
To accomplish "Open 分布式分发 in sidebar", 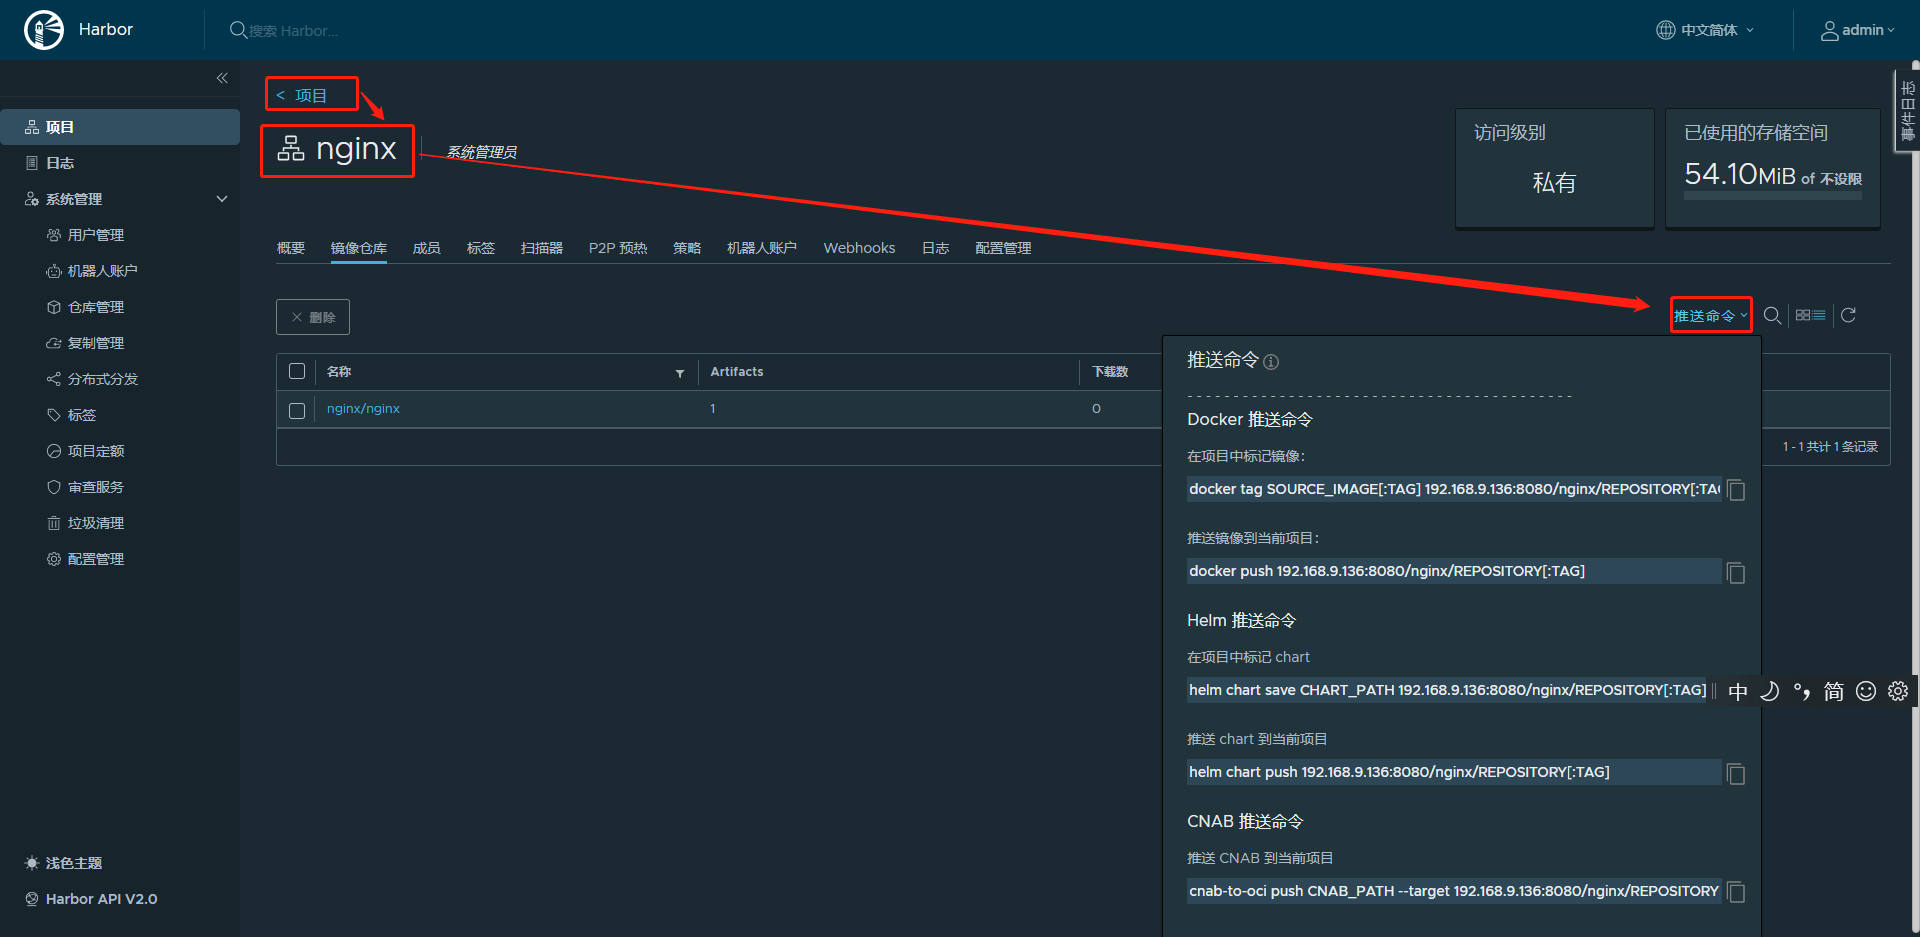I will [x=103, y=379].
